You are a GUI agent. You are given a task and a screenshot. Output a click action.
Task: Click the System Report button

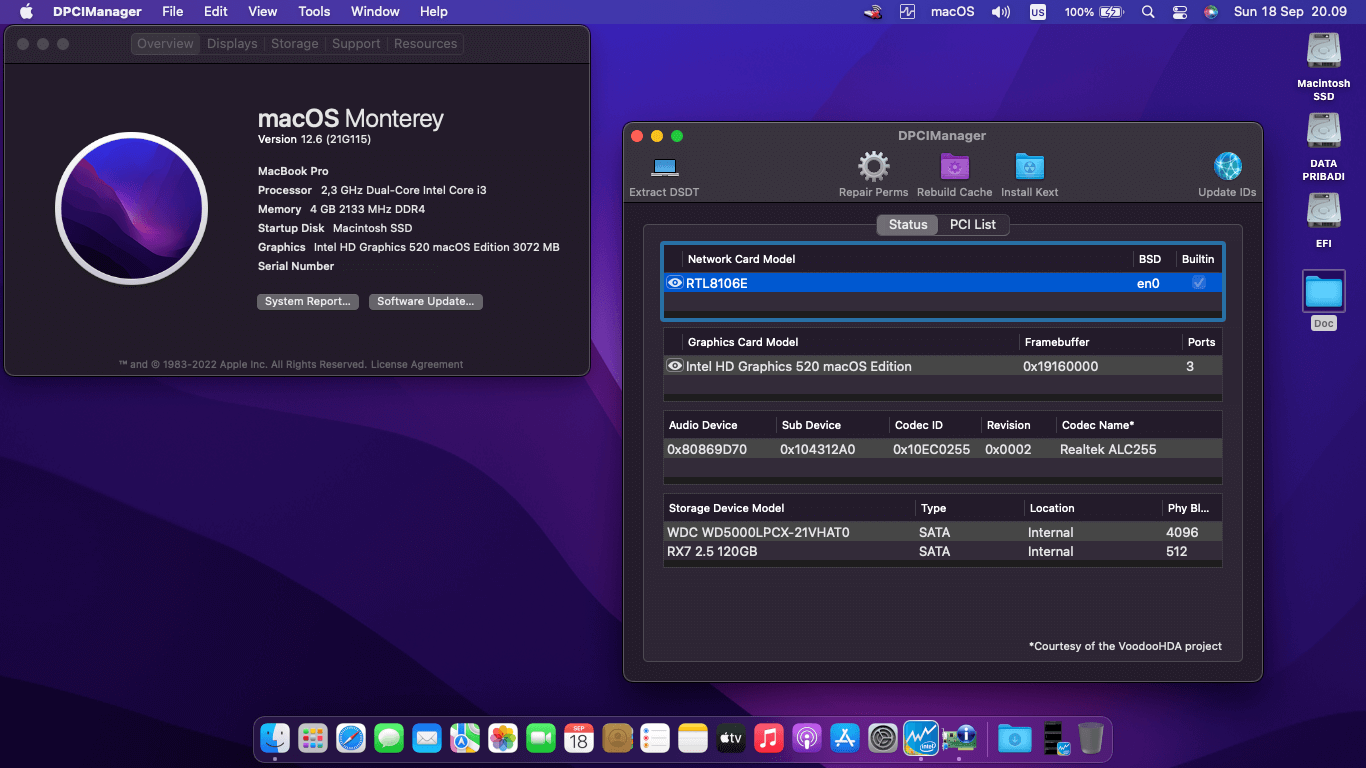click(x=307, y=301)
